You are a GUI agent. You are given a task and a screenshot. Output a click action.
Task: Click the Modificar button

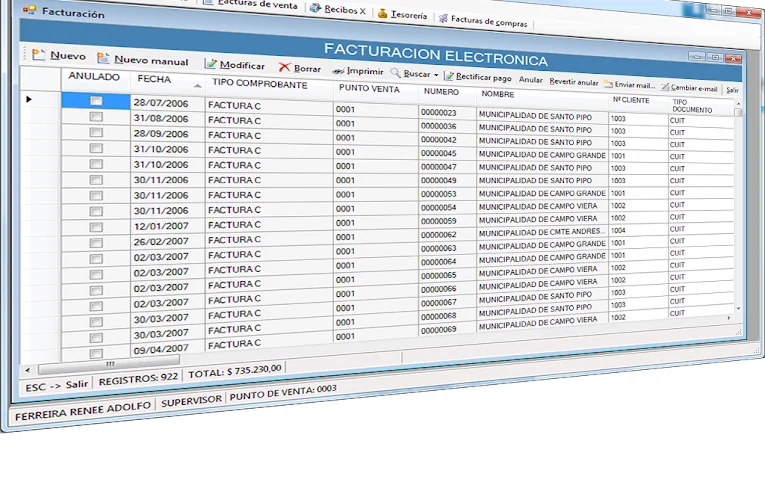tap(235, 64)
